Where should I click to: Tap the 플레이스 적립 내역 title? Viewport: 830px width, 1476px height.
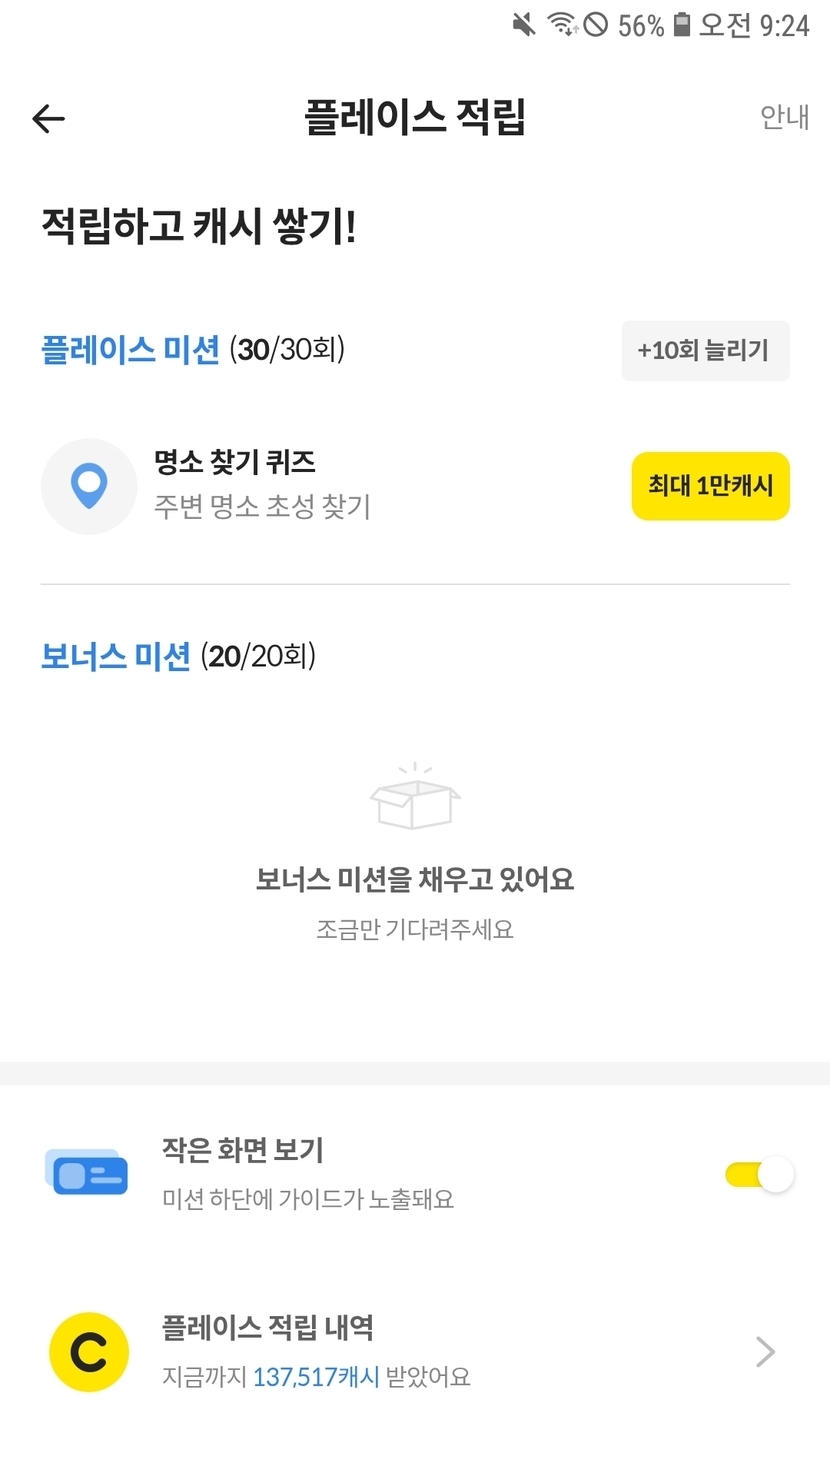[x=267, y=1328]
